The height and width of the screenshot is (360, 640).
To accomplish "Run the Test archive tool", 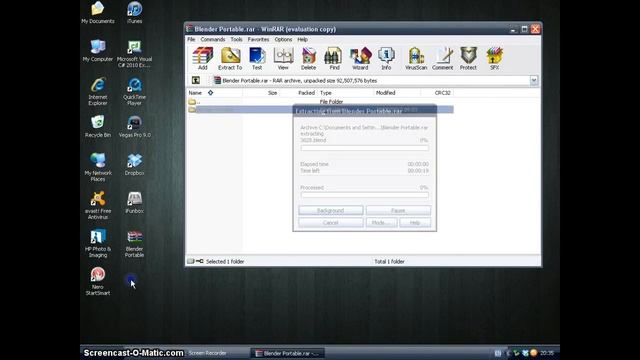I will point(257,58).
